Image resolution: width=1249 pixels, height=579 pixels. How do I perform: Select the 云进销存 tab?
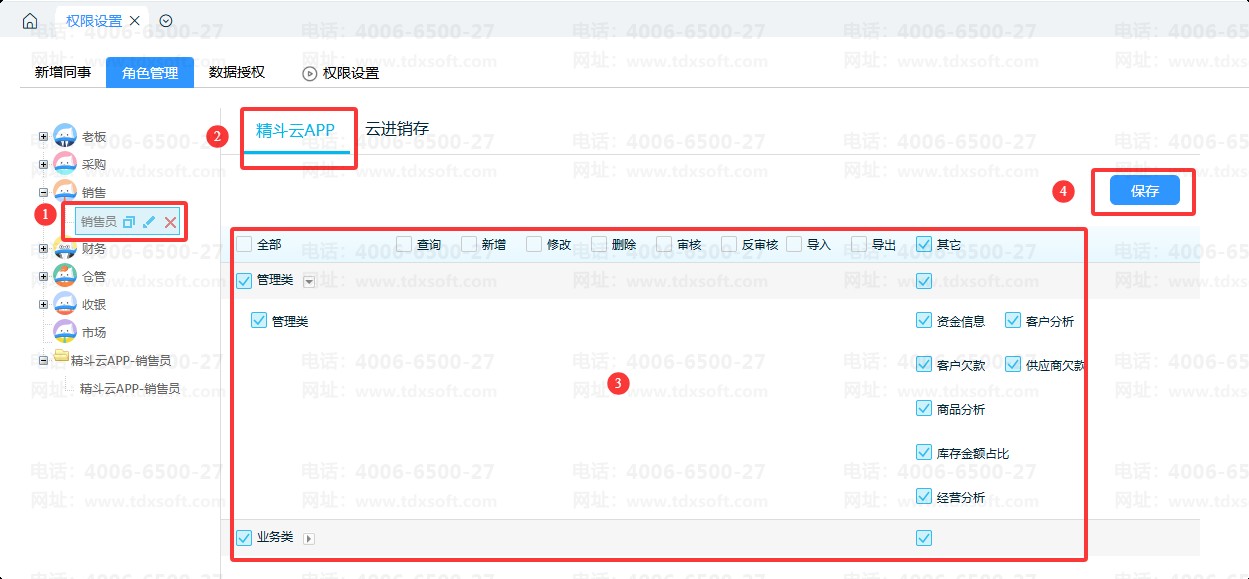pos(397,129)
